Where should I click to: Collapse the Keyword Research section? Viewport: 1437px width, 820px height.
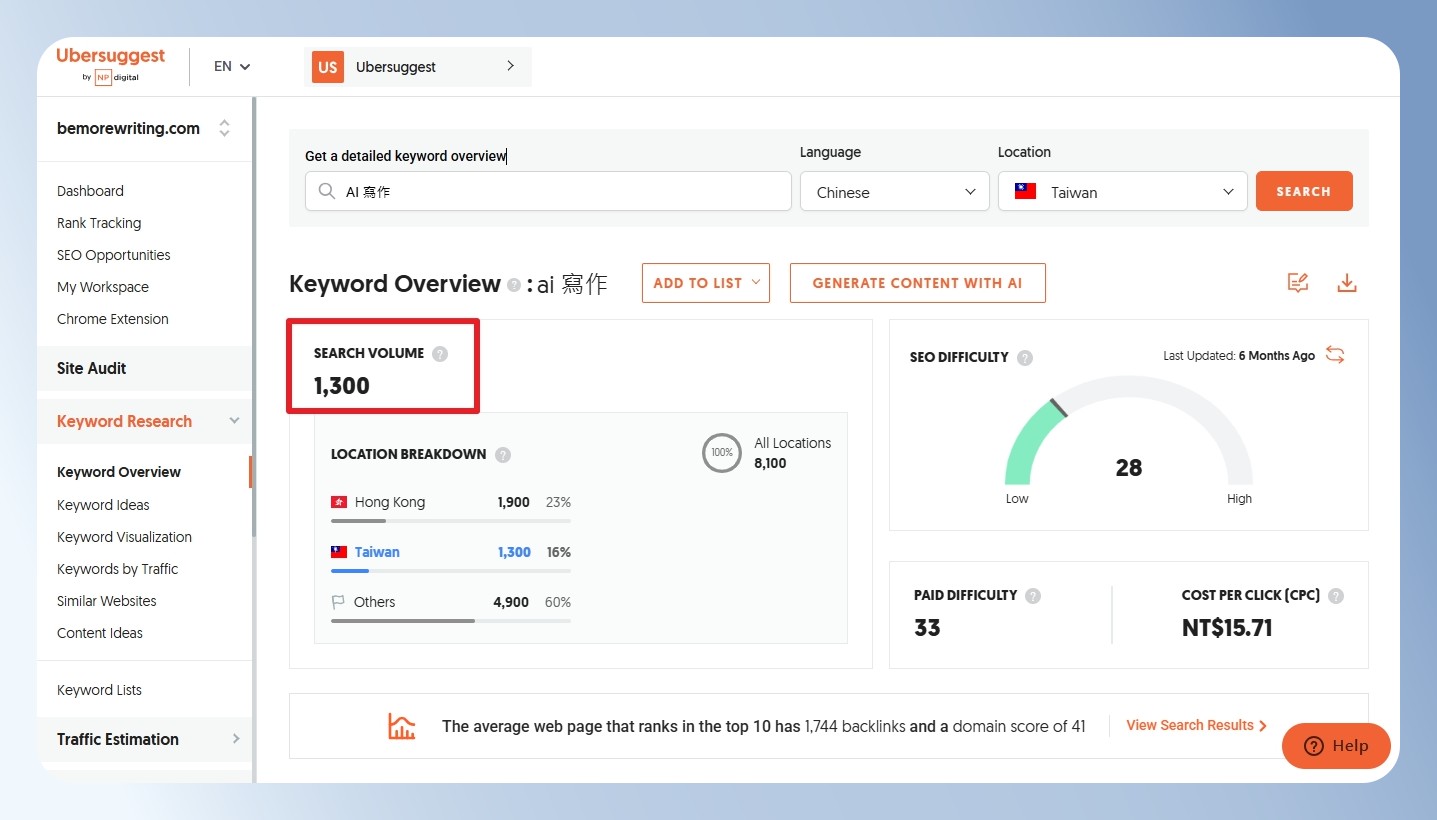coord(235,421)
